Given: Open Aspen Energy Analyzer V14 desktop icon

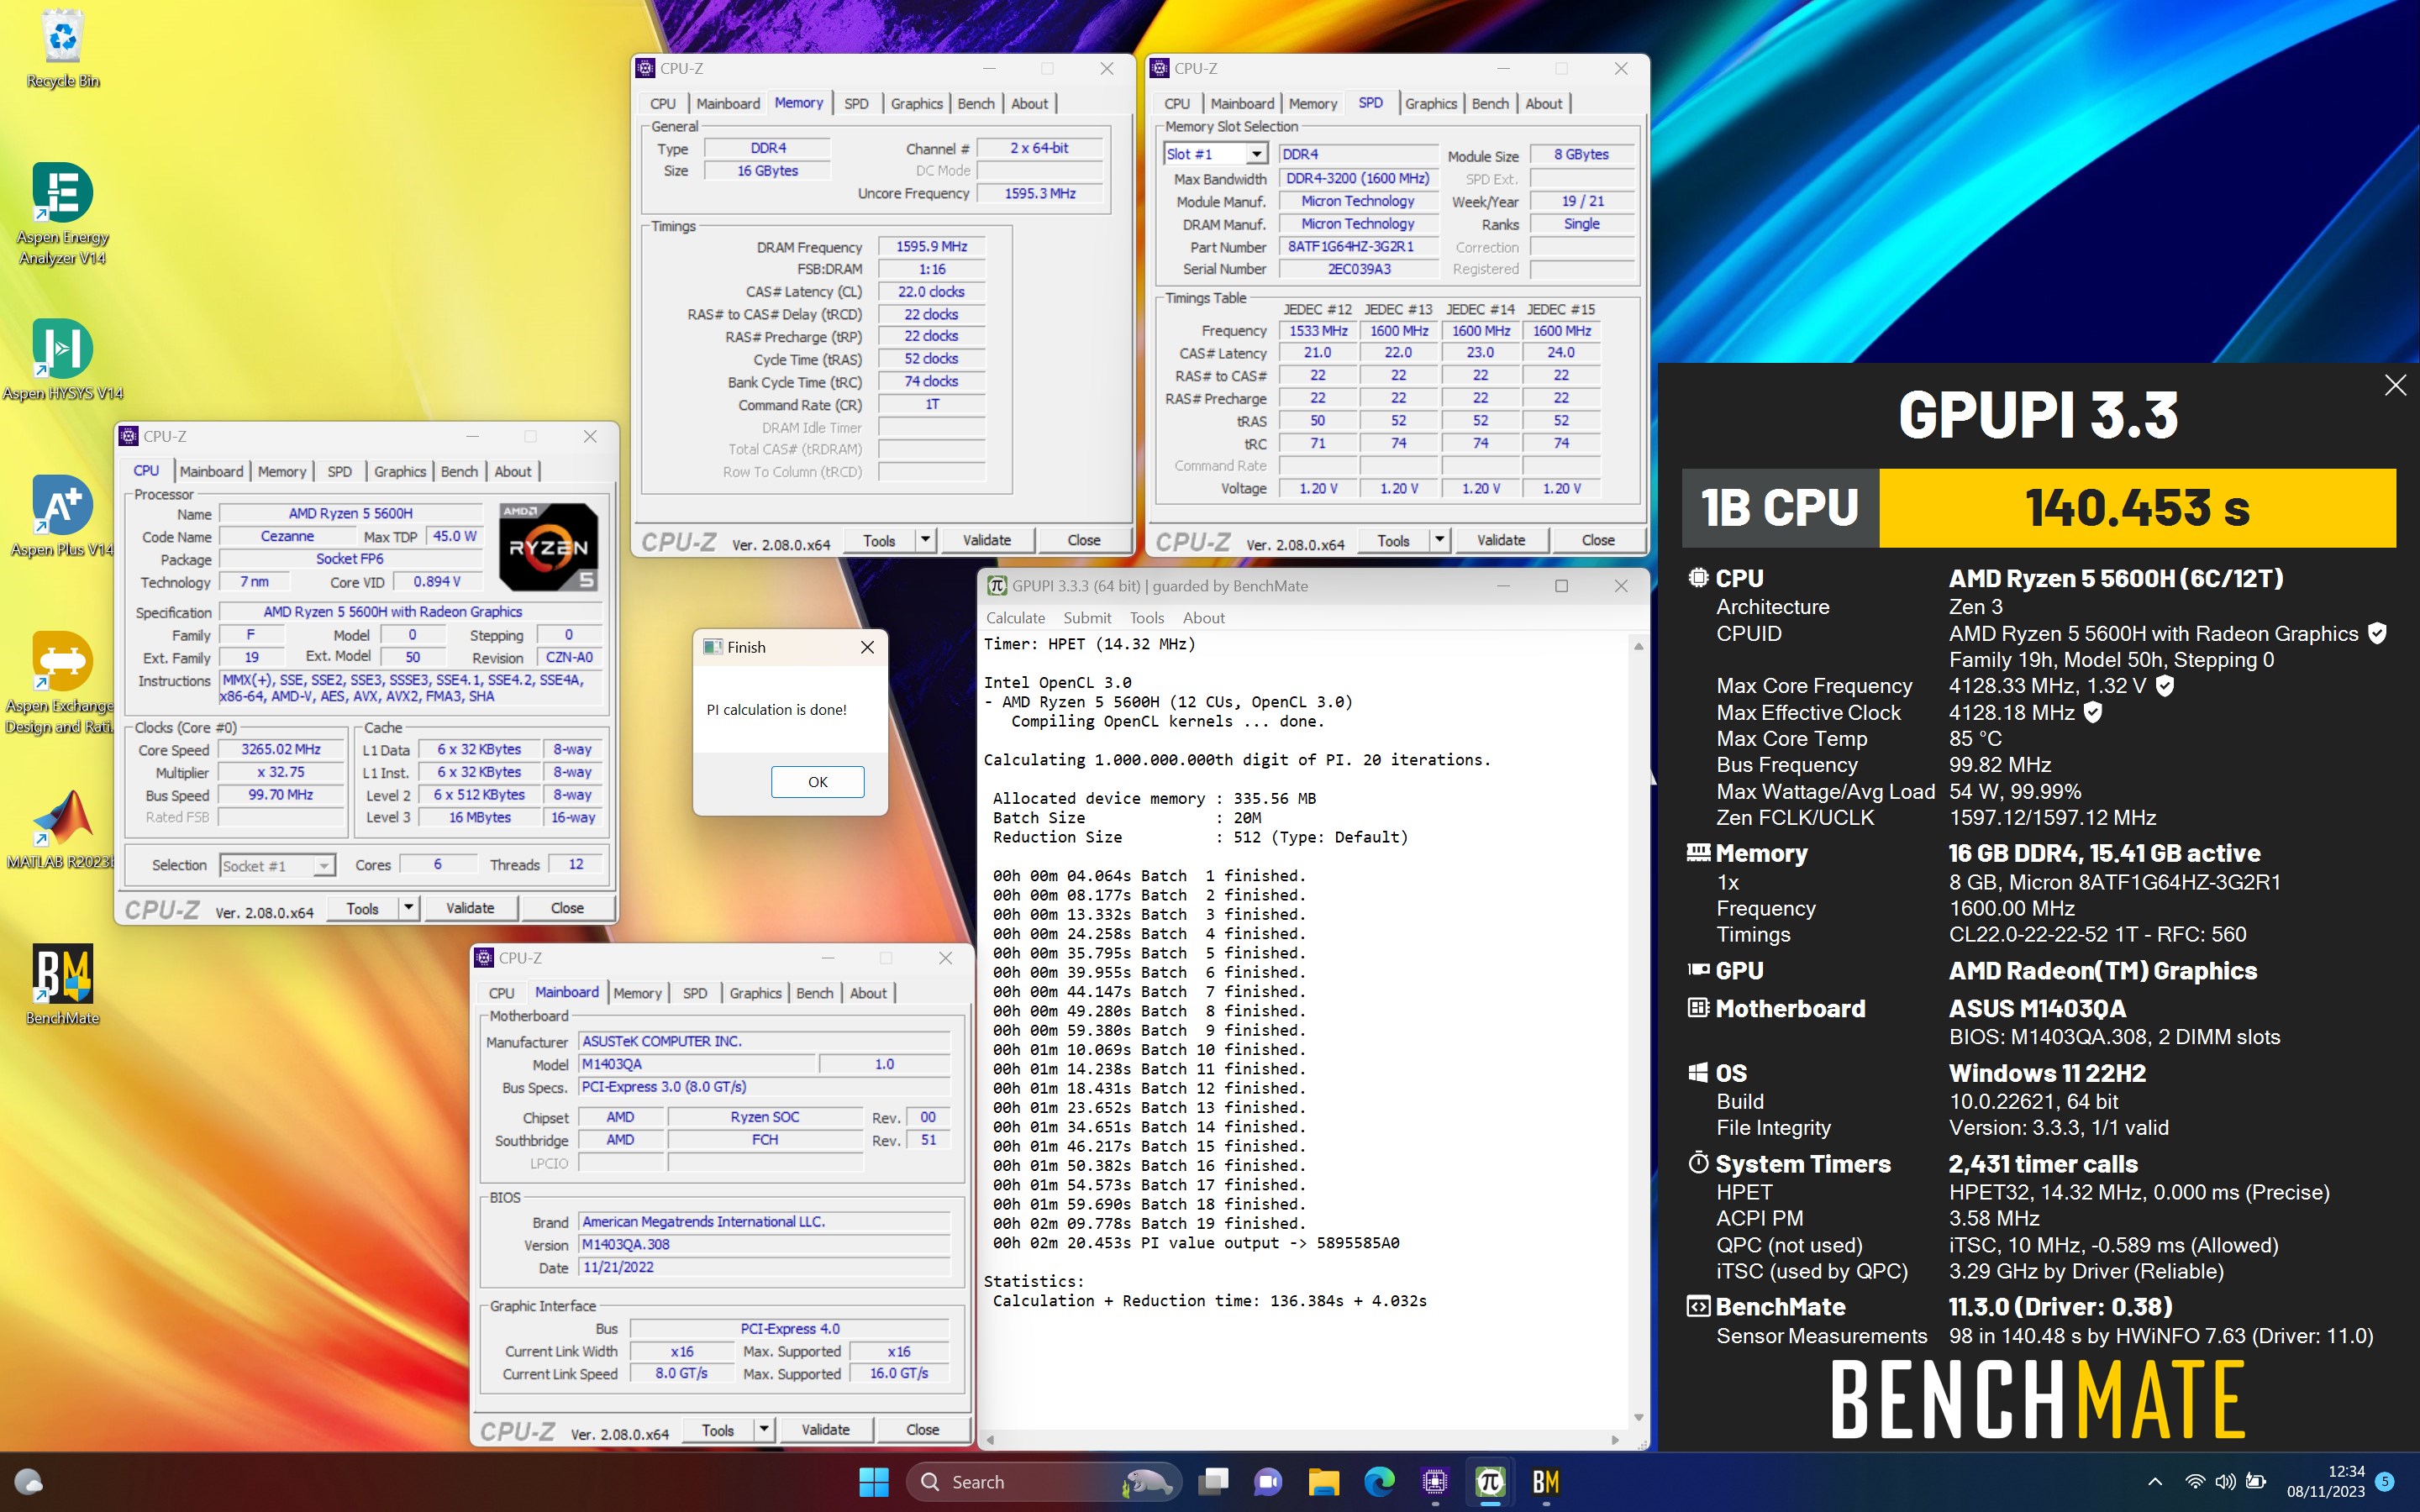Looking at the screenshot, I should tap(62, 214).
